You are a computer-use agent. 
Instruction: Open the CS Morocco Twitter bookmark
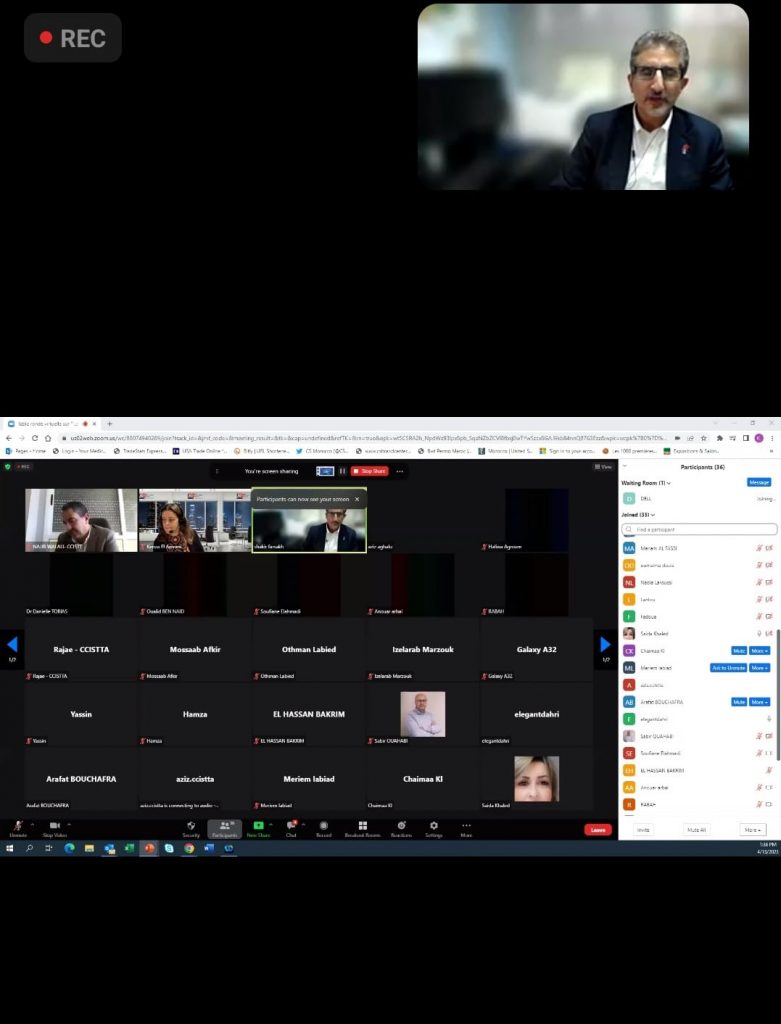coord(322,451)
